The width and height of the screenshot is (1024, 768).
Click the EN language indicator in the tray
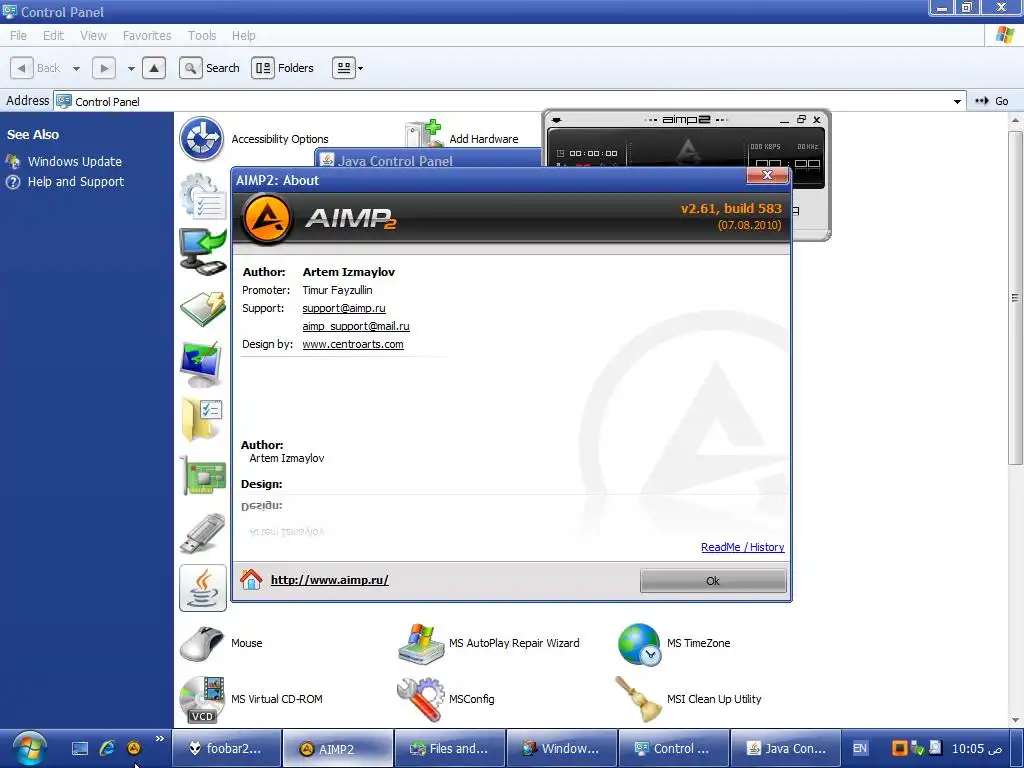(x=860, y=748)
